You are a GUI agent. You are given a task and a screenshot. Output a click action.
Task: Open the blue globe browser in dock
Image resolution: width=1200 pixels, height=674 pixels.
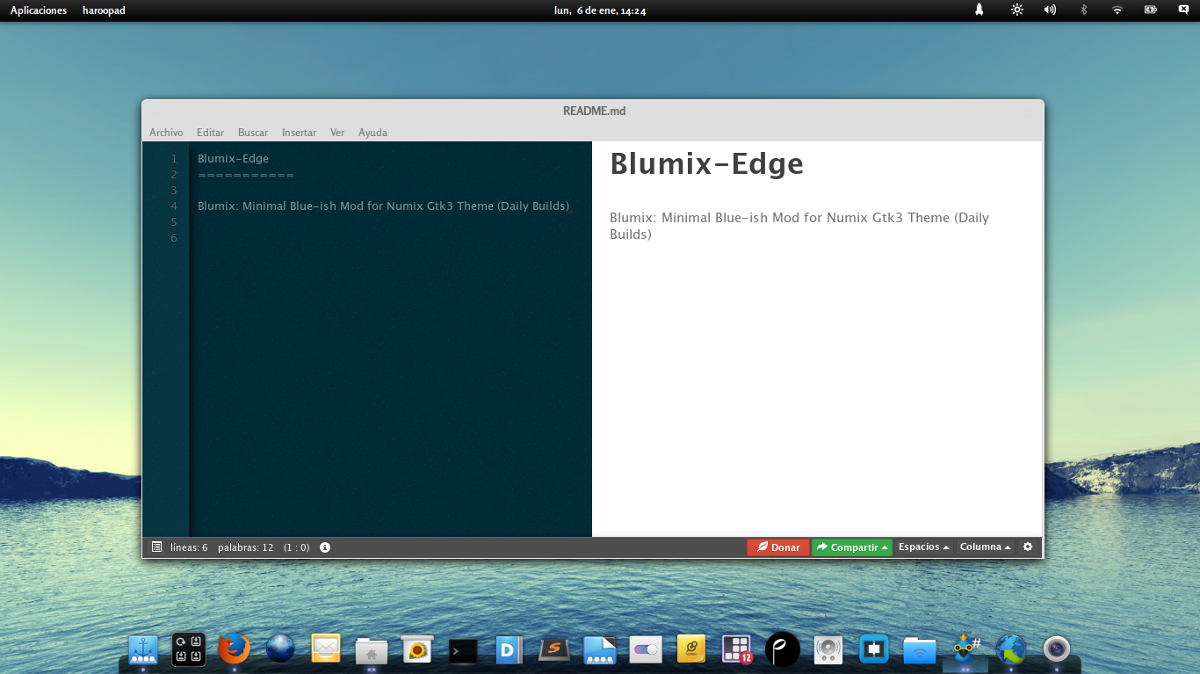pyautogui.click(x=280, y=650)
